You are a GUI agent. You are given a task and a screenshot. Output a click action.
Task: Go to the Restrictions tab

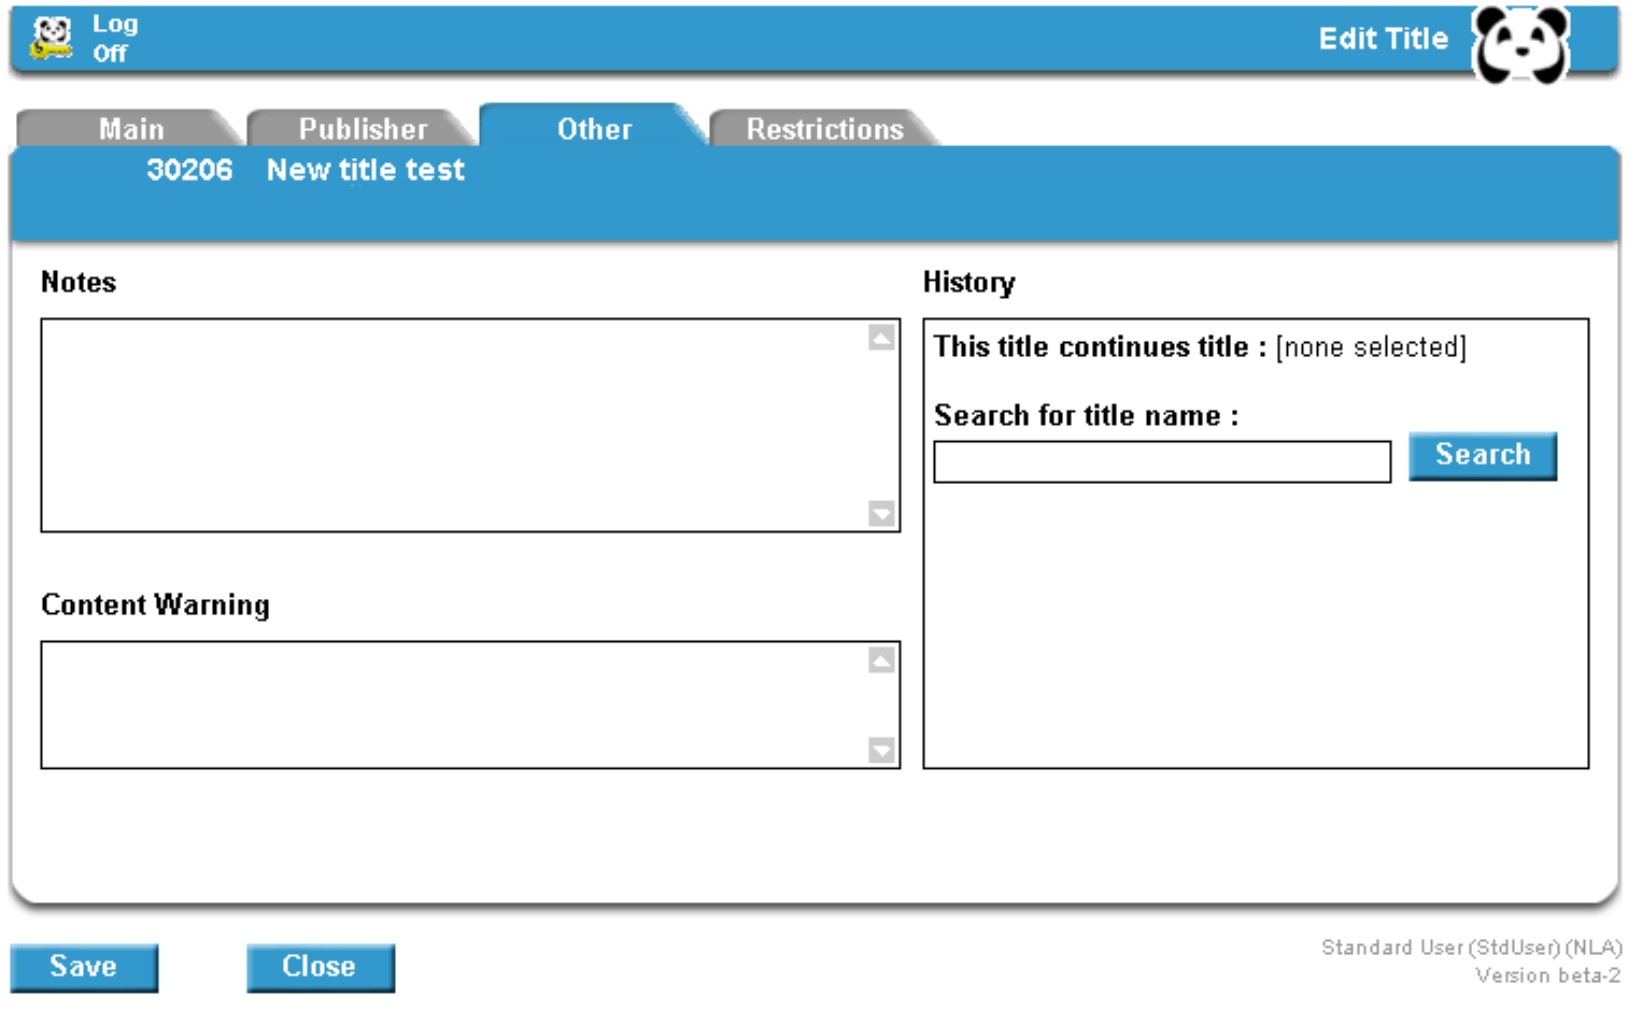point(824,129)
